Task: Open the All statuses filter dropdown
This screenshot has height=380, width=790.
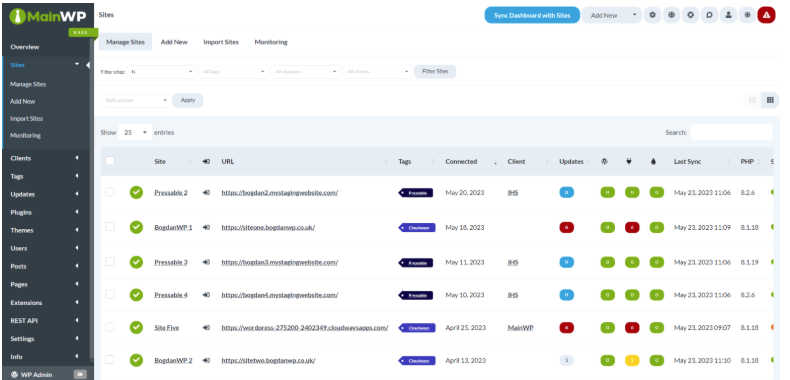Action: point(305,72)
